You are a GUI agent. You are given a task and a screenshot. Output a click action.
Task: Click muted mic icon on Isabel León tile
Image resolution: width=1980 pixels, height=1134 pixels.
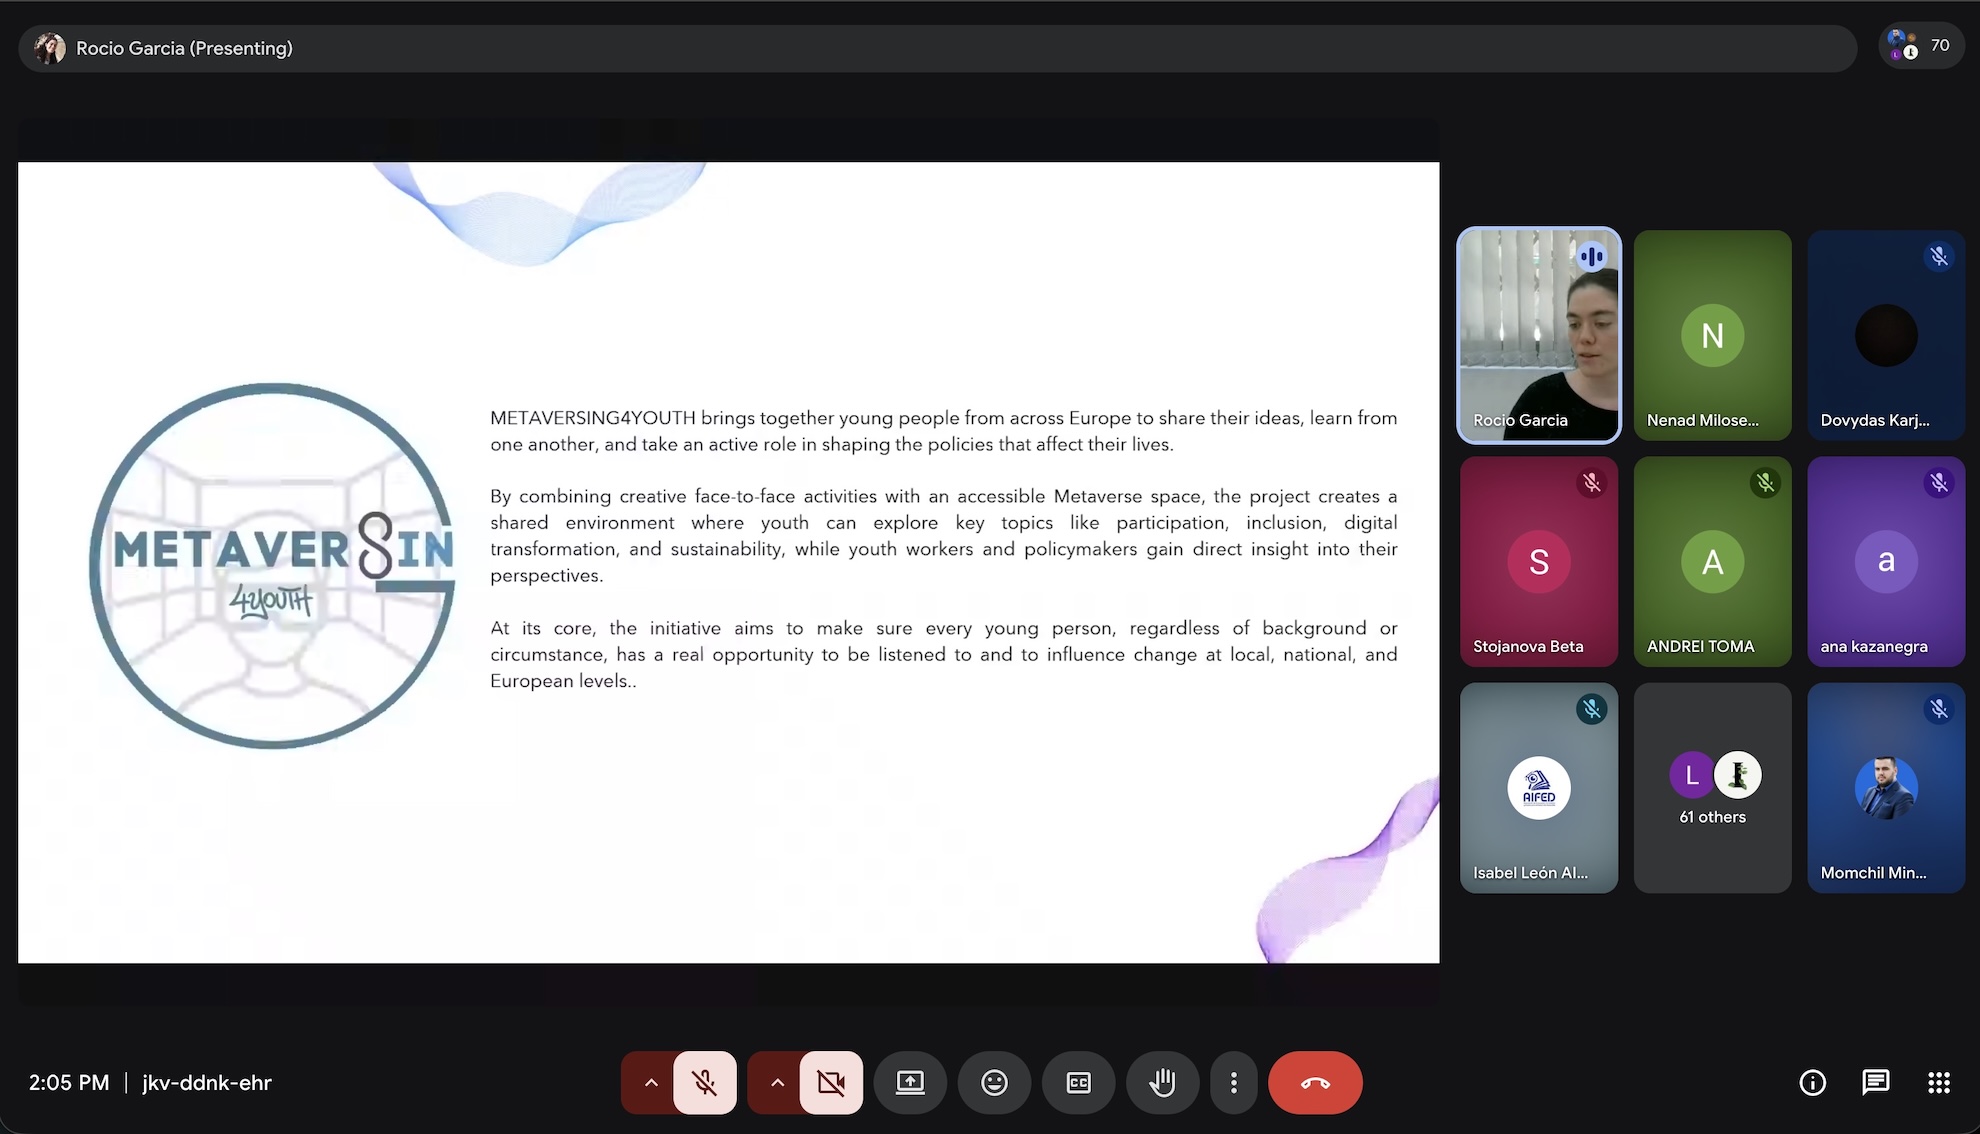click(1592, 709)
